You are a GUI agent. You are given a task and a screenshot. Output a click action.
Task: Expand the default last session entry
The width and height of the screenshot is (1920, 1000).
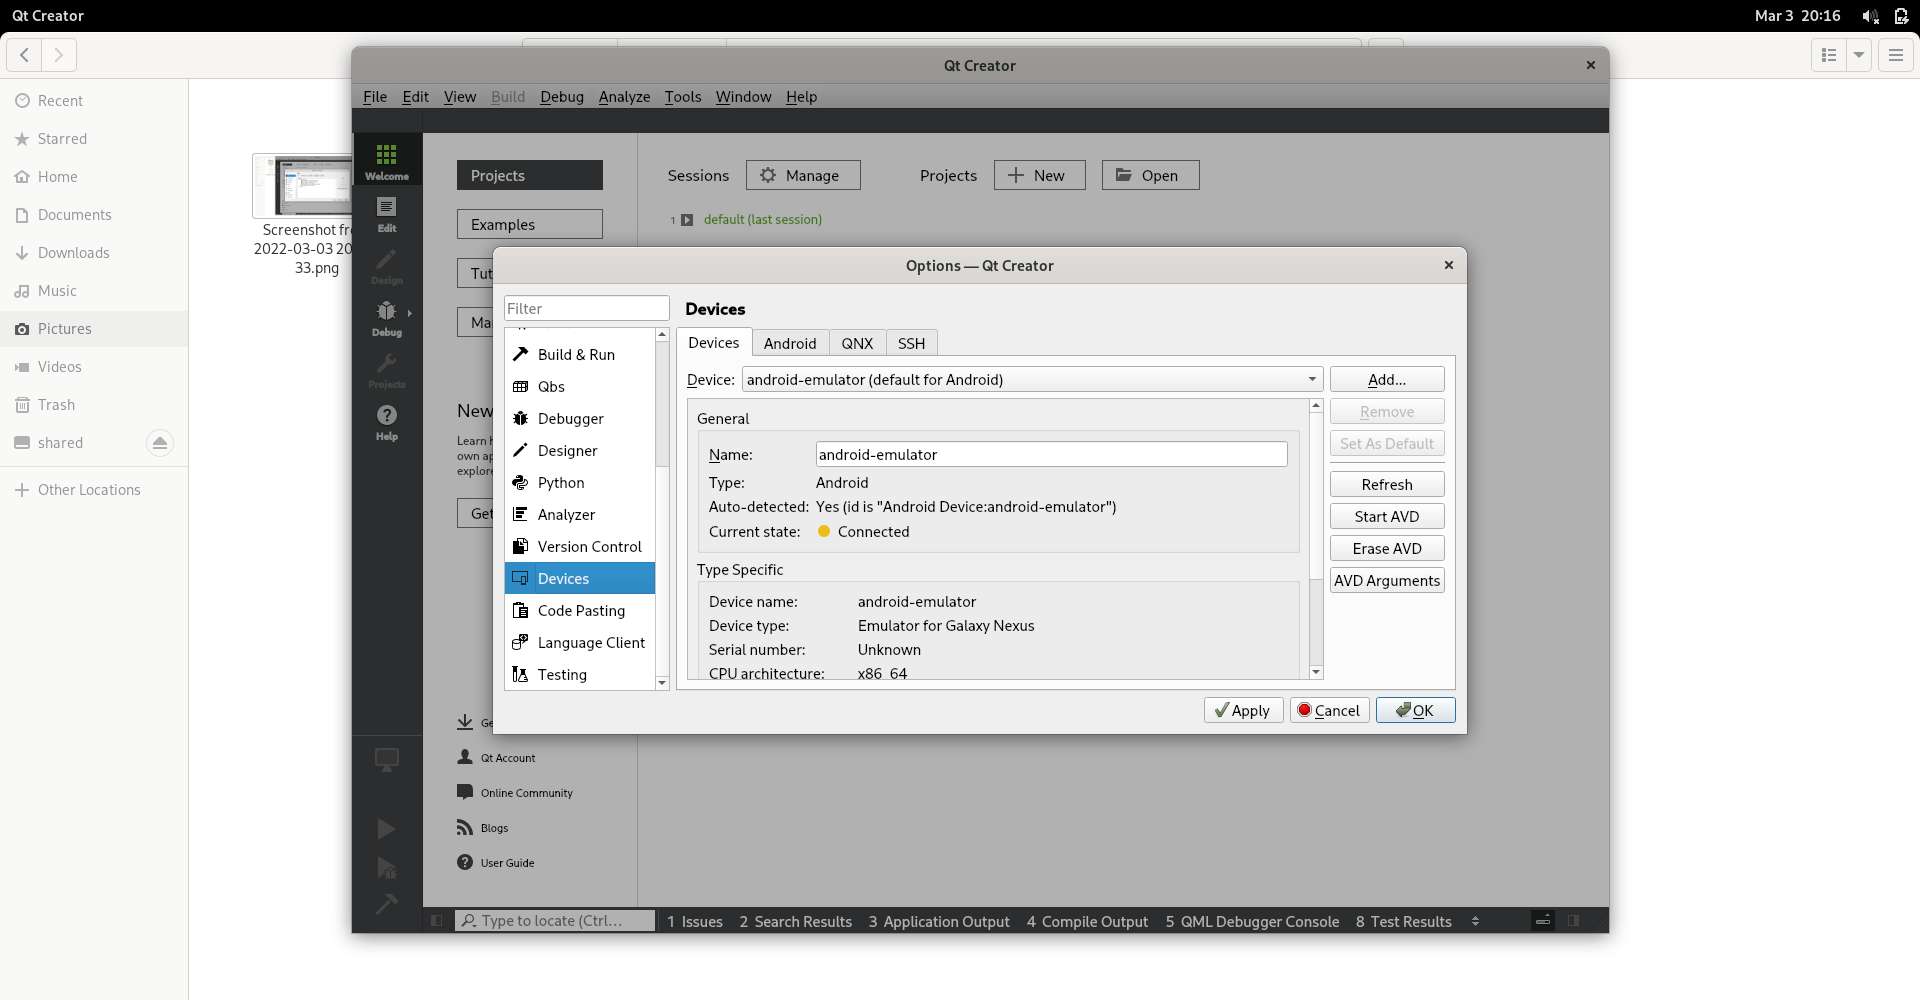coord(687,220)
